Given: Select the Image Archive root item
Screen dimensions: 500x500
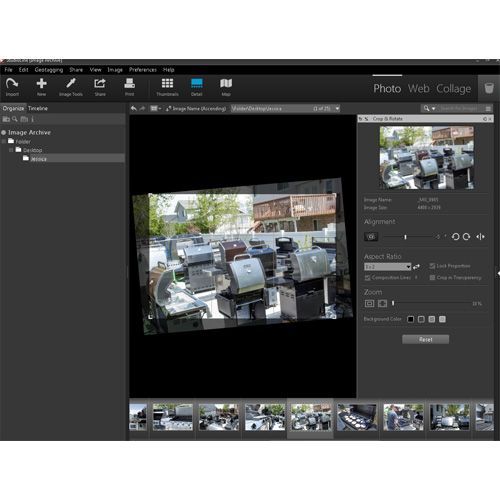Looking at the screenshot, I should click(x=29, y=132).
